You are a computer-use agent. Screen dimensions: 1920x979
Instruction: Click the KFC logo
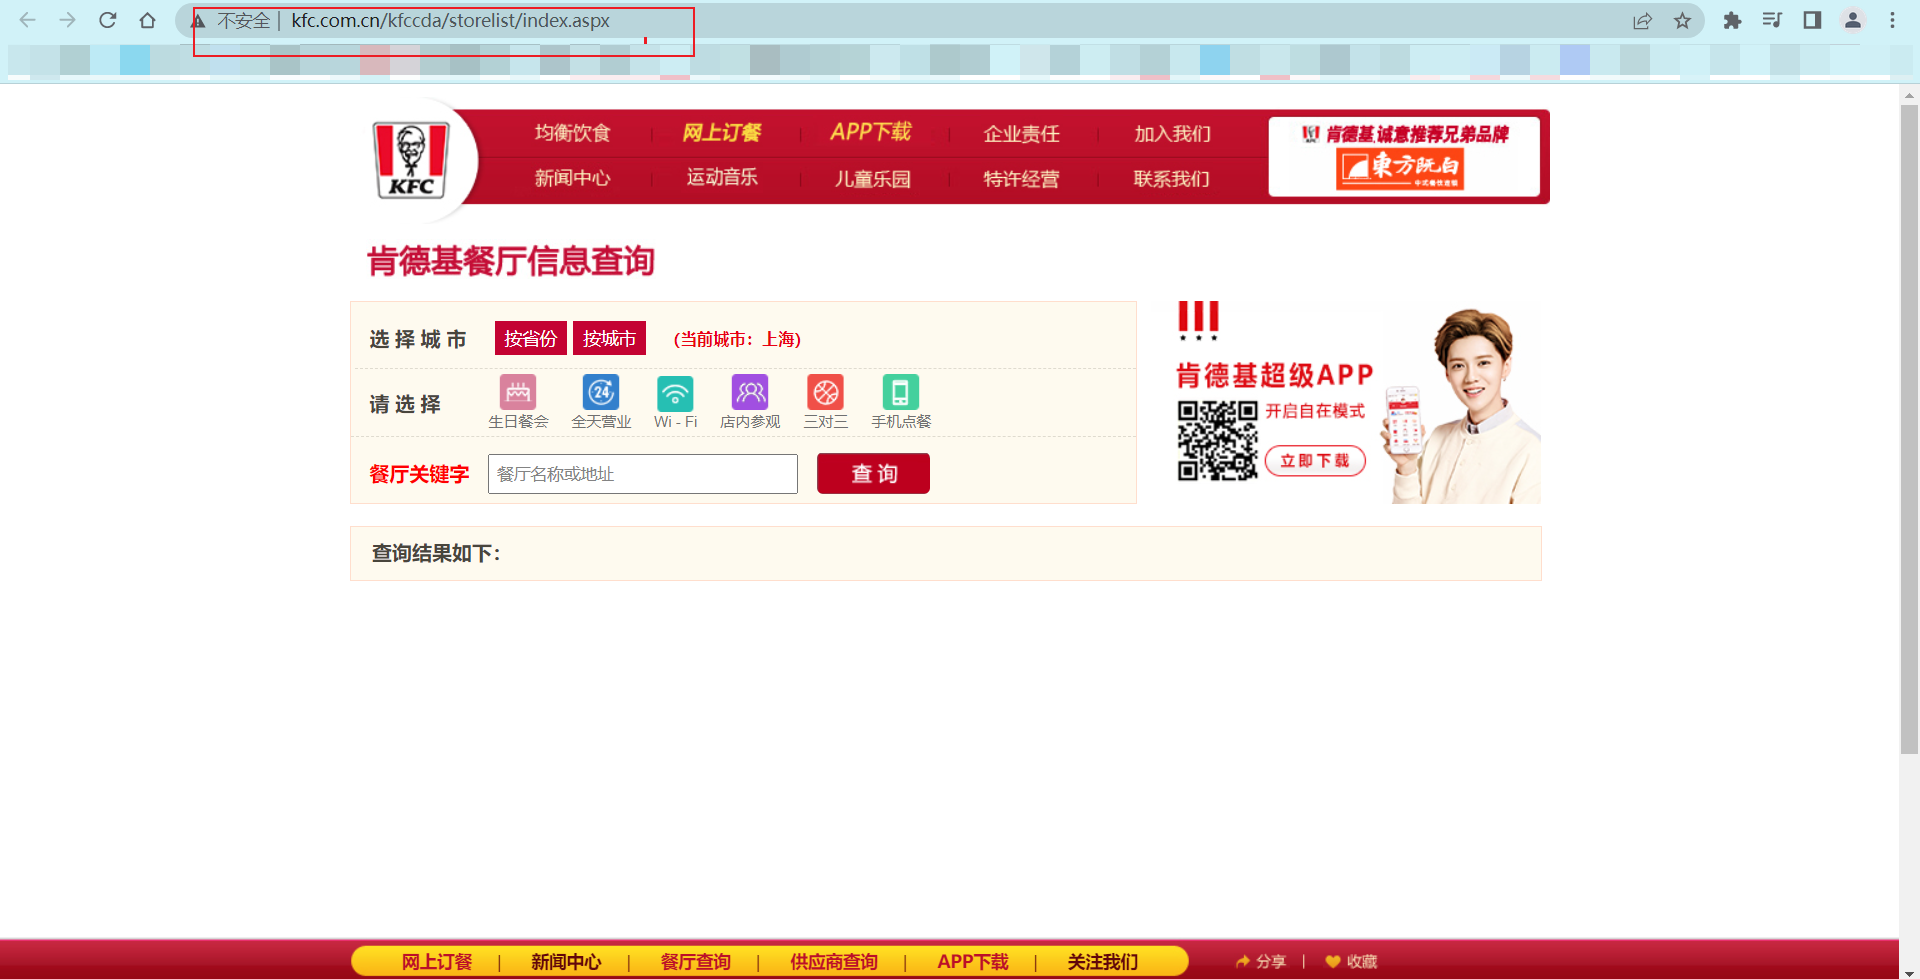pos(411,160)
